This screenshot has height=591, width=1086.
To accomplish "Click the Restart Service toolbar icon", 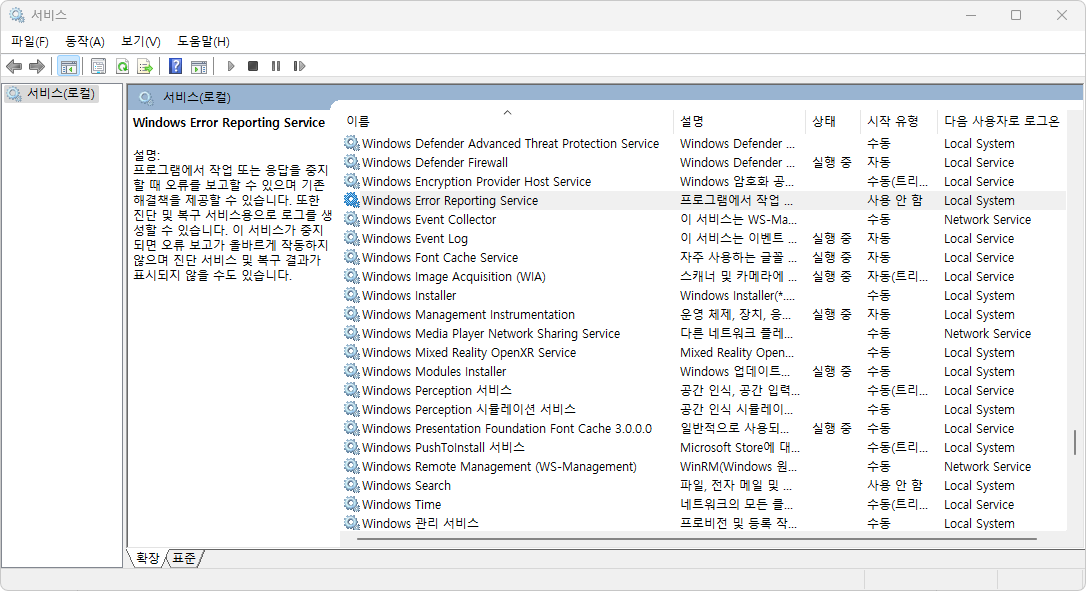I will (x=299, y=67).
